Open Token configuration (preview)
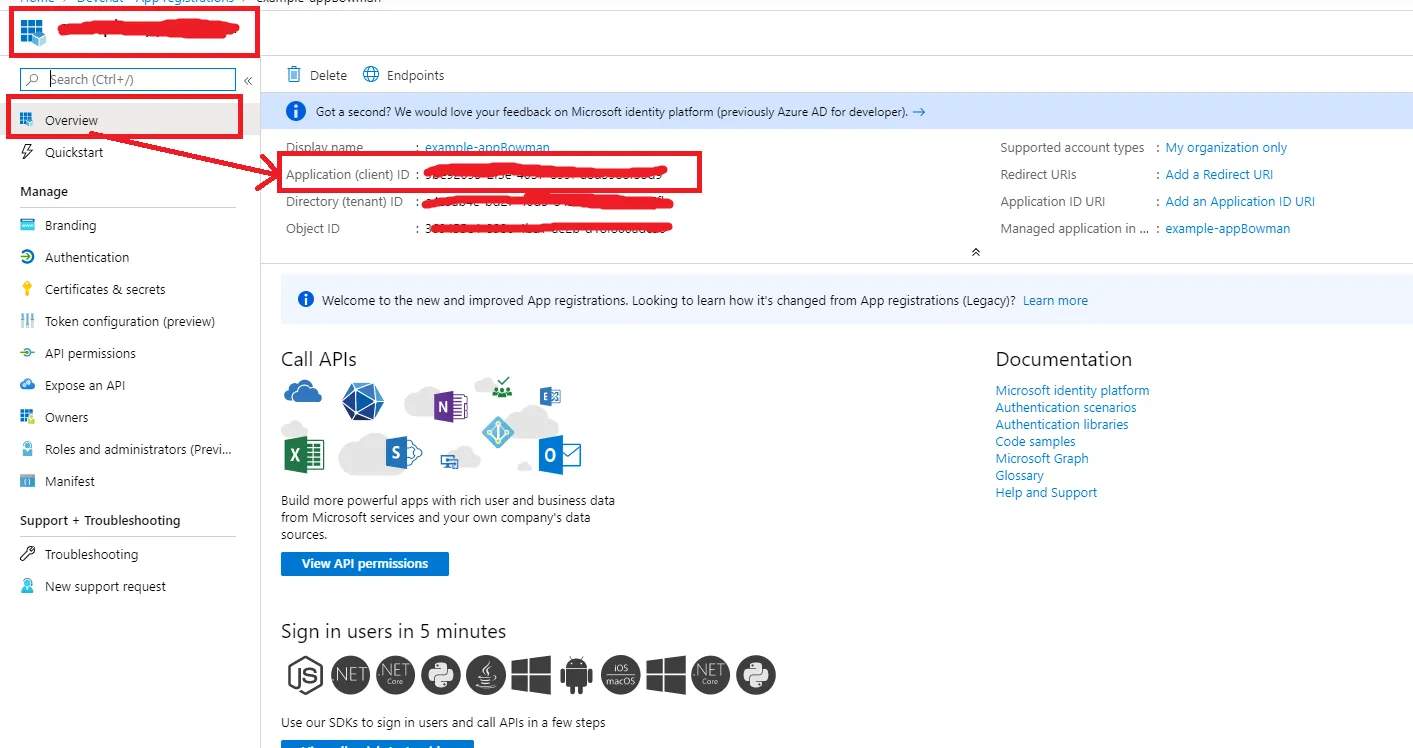This screenshot has height=748, width=1413. pos(130,321)
